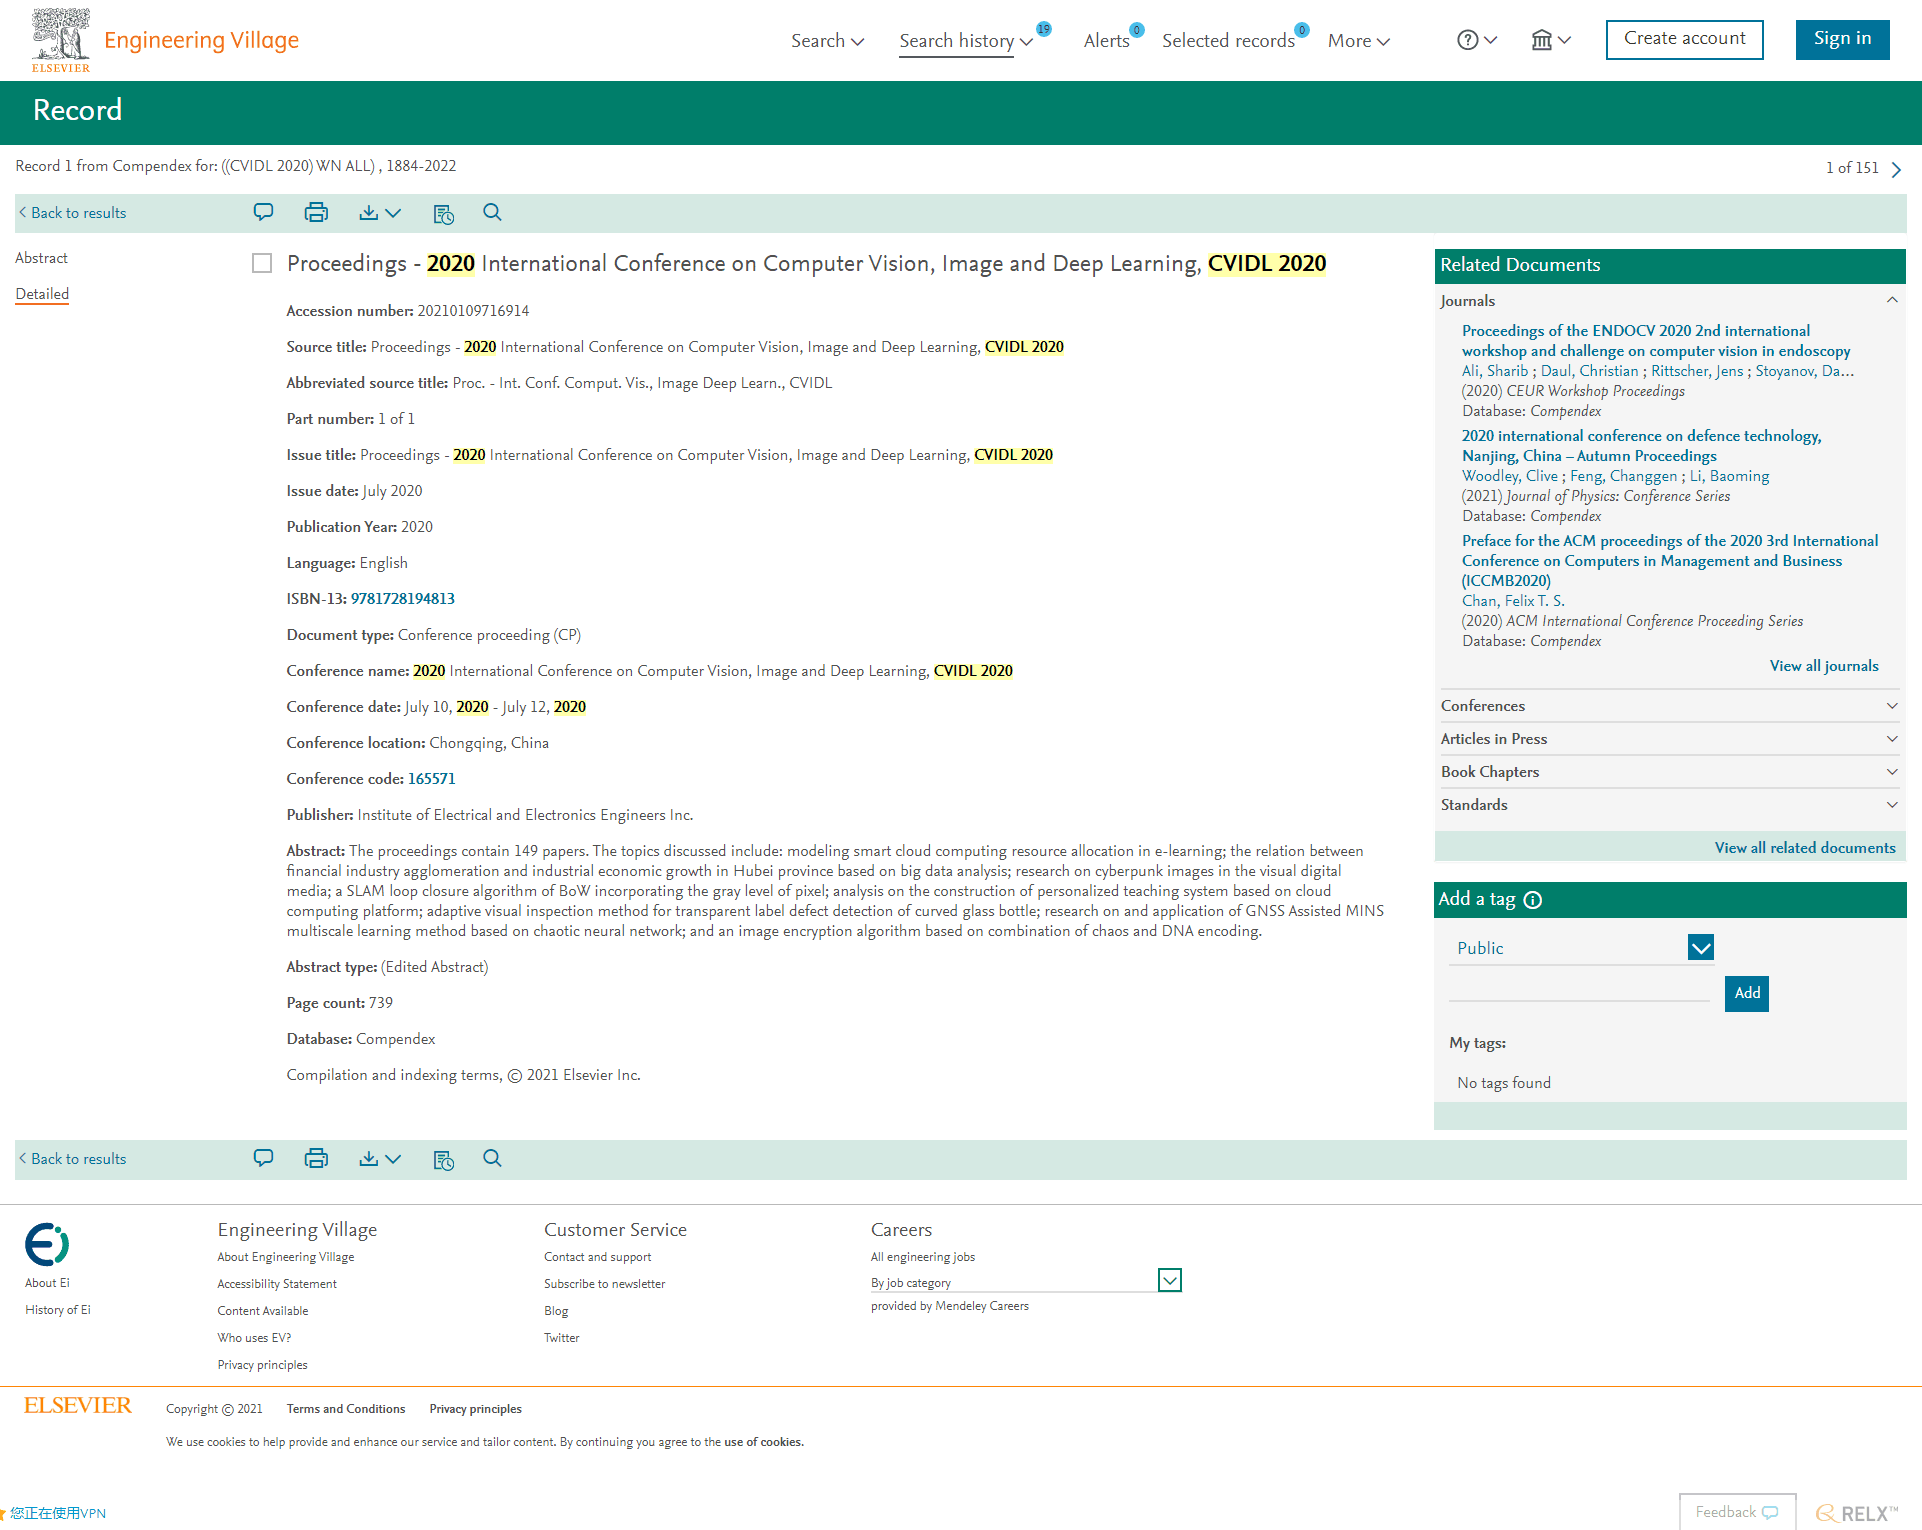This screenshot has height=1530, width=1922.
Task: Open the ISBN-13 9781728194813 link
Action: point(402,599)
